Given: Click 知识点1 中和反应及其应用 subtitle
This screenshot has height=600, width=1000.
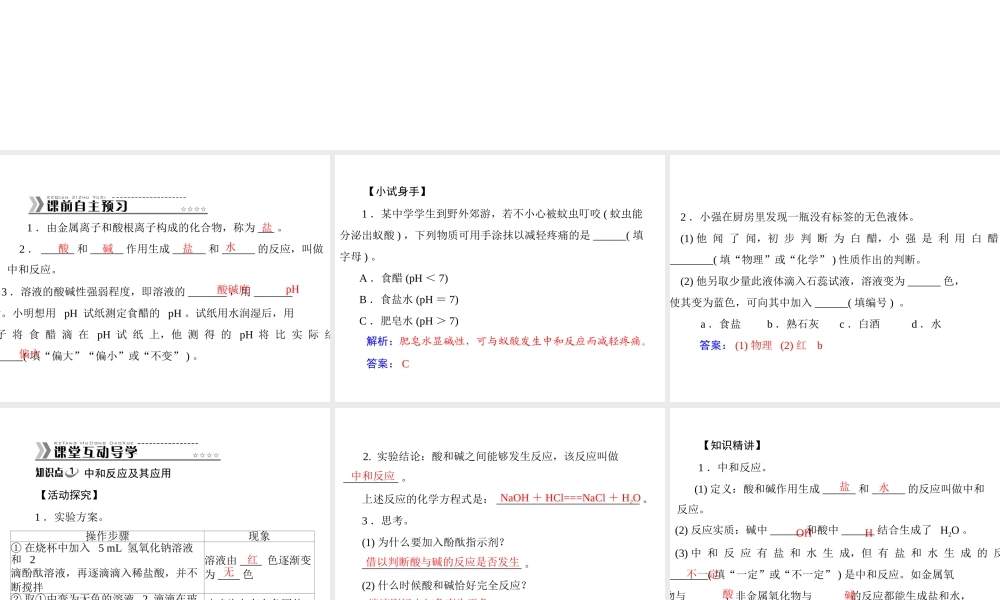Looking at the screenshot, I should [x=103, y=472].
